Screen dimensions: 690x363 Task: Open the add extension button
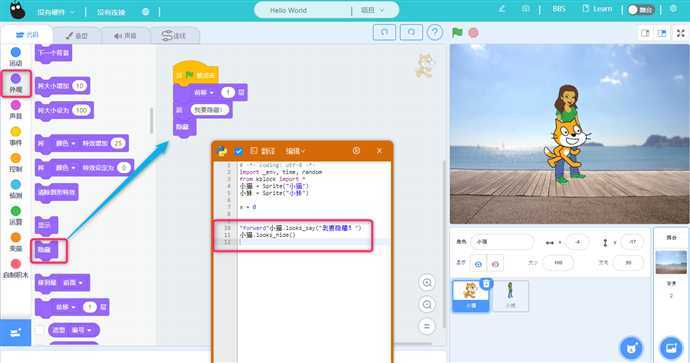(15, 333)
